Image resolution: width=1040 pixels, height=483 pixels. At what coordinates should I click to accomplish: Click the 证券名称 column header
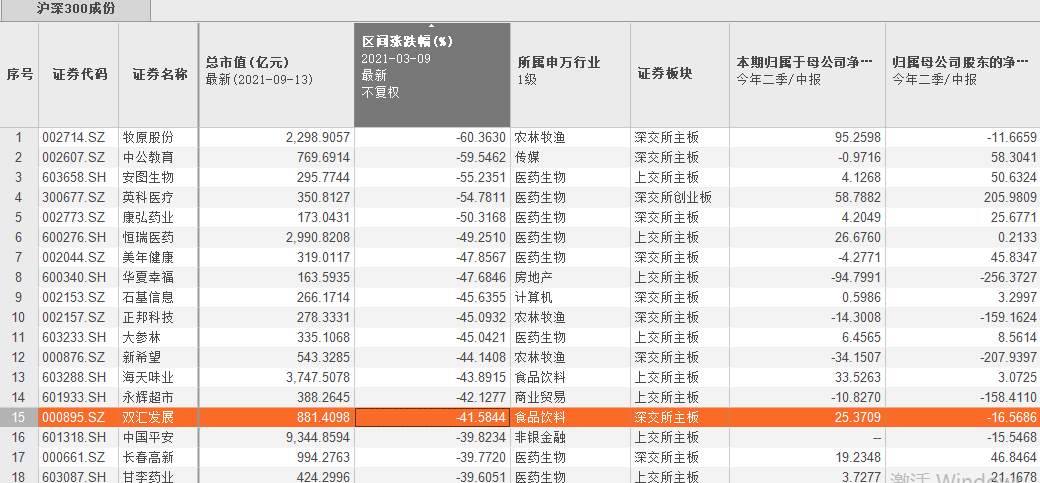159,75
